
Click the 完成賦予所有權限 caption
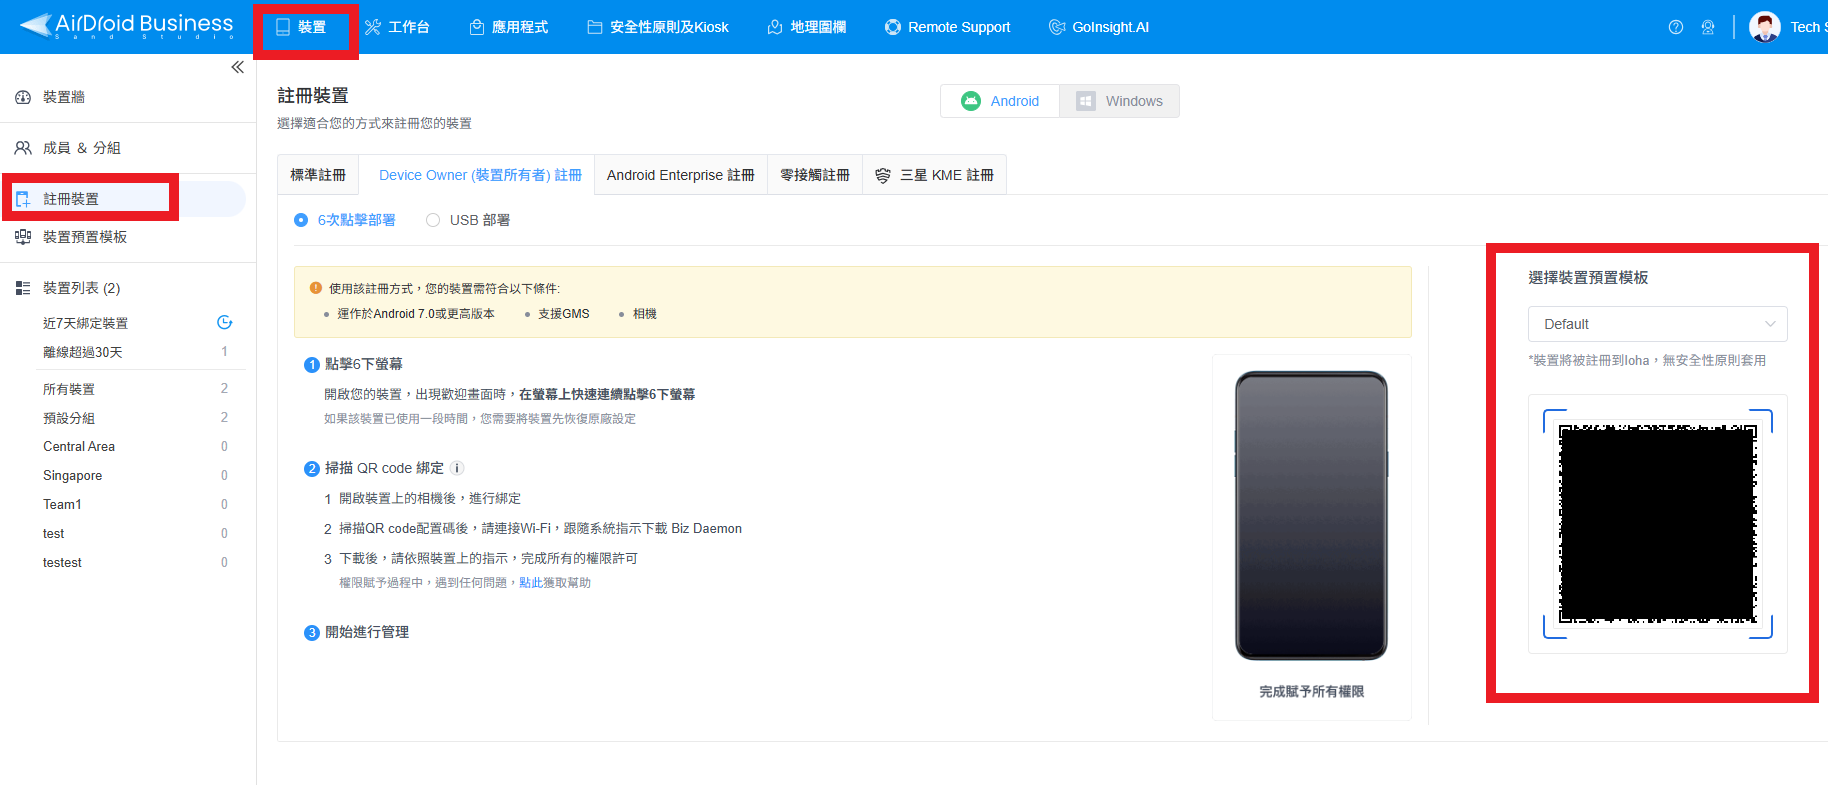[x=1311, y=692]
